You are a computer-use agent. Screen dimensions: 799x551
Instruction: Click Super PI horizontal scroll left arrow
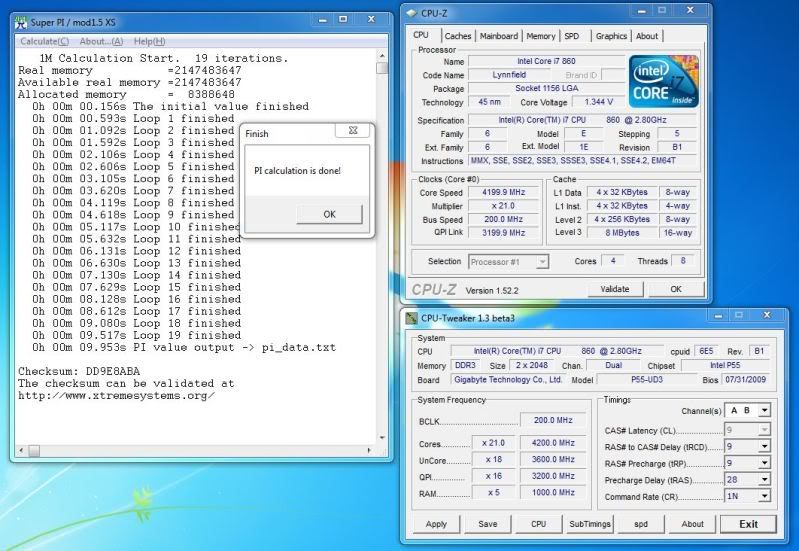pos(21,451)
